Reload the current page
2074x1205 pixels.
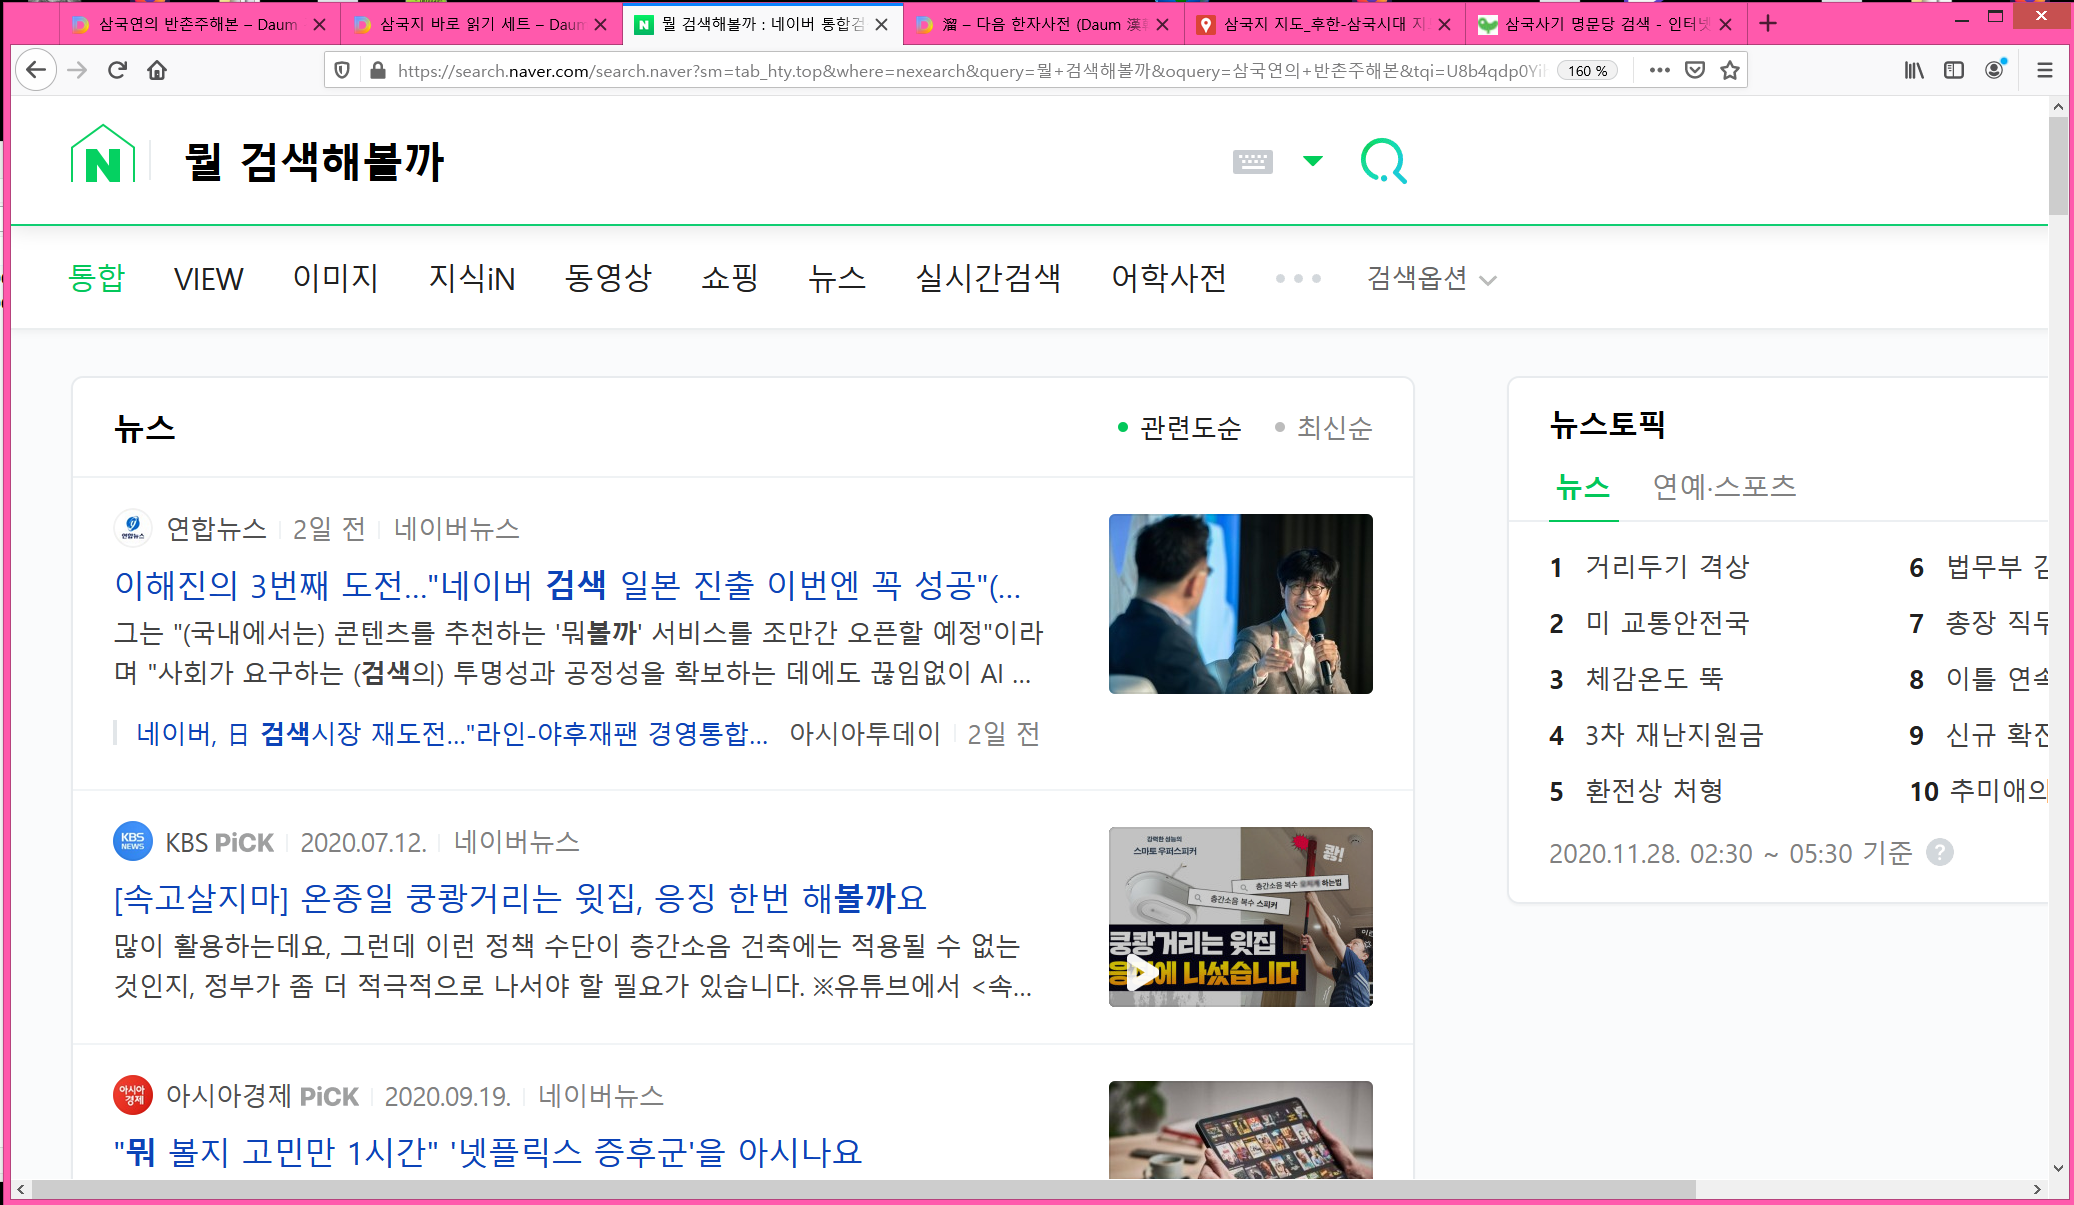[117, 70]
